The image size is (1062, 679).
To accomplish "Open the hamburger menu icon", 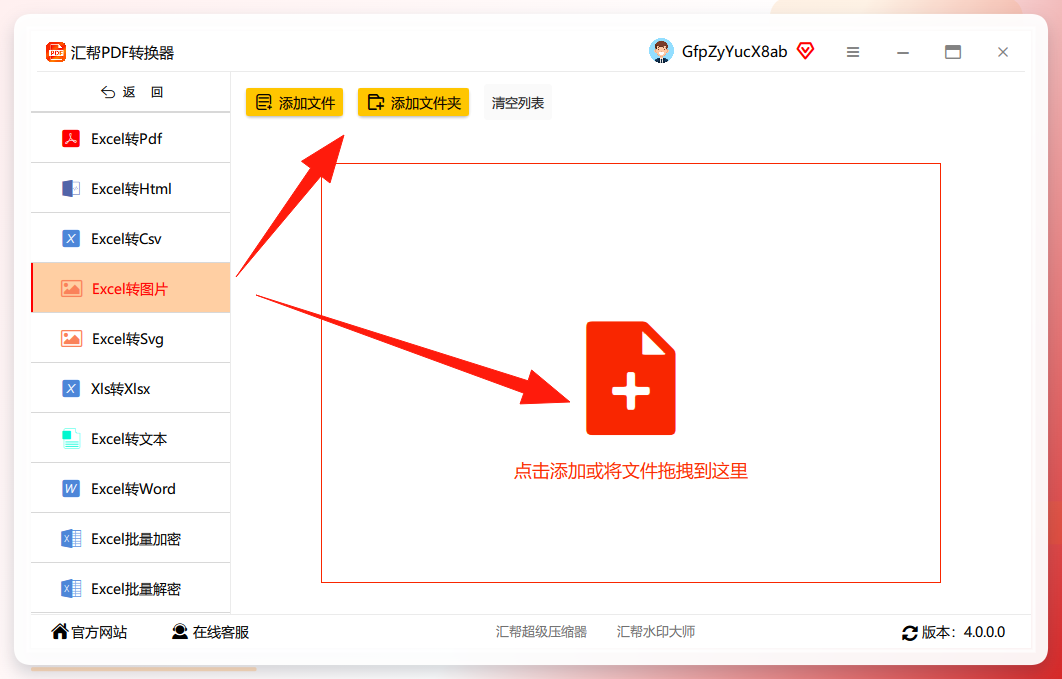I will click(x=853, y=52).
